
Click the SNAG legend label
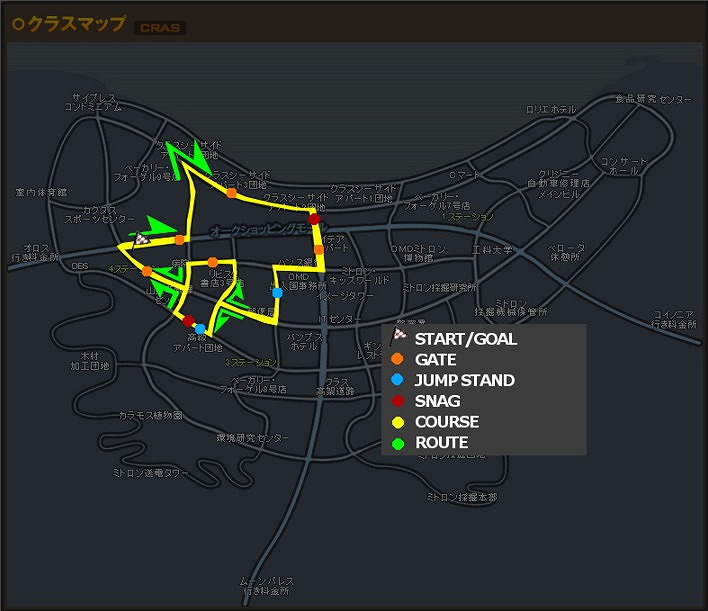pos(438,401)
